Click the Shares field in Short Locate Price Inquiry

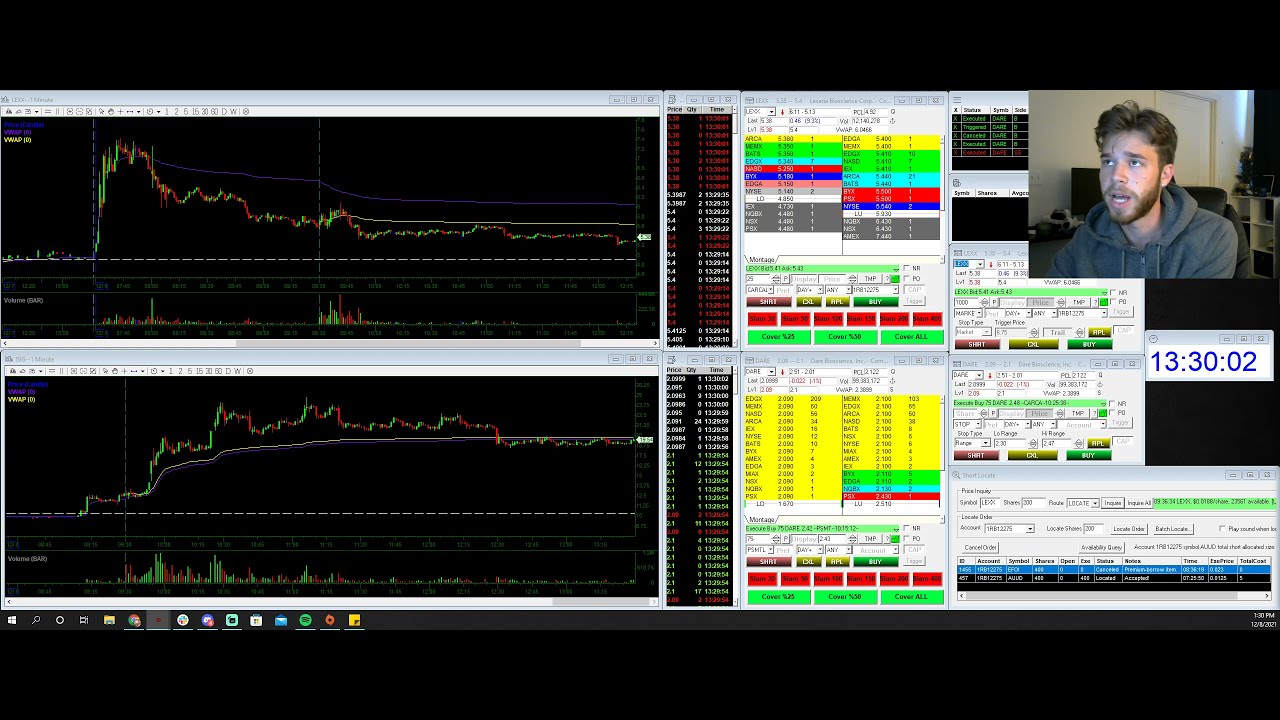1034,503
